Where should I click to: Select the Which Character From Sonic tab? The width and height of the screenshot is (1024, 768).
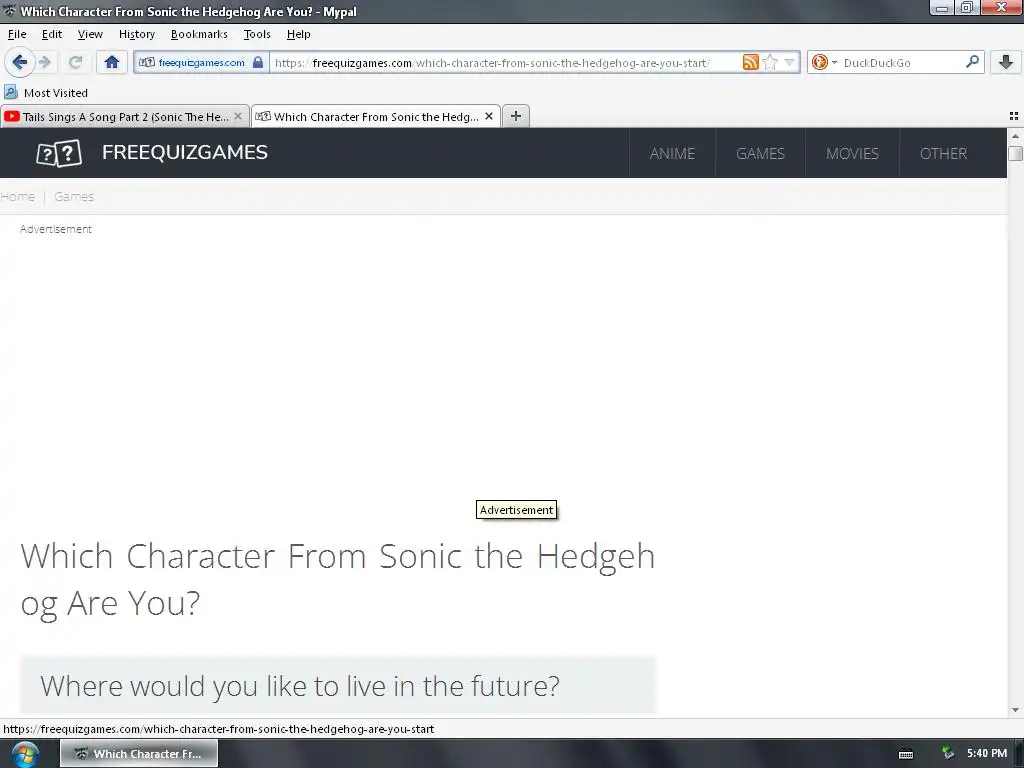pyautogui.click(x=376, y=116)
